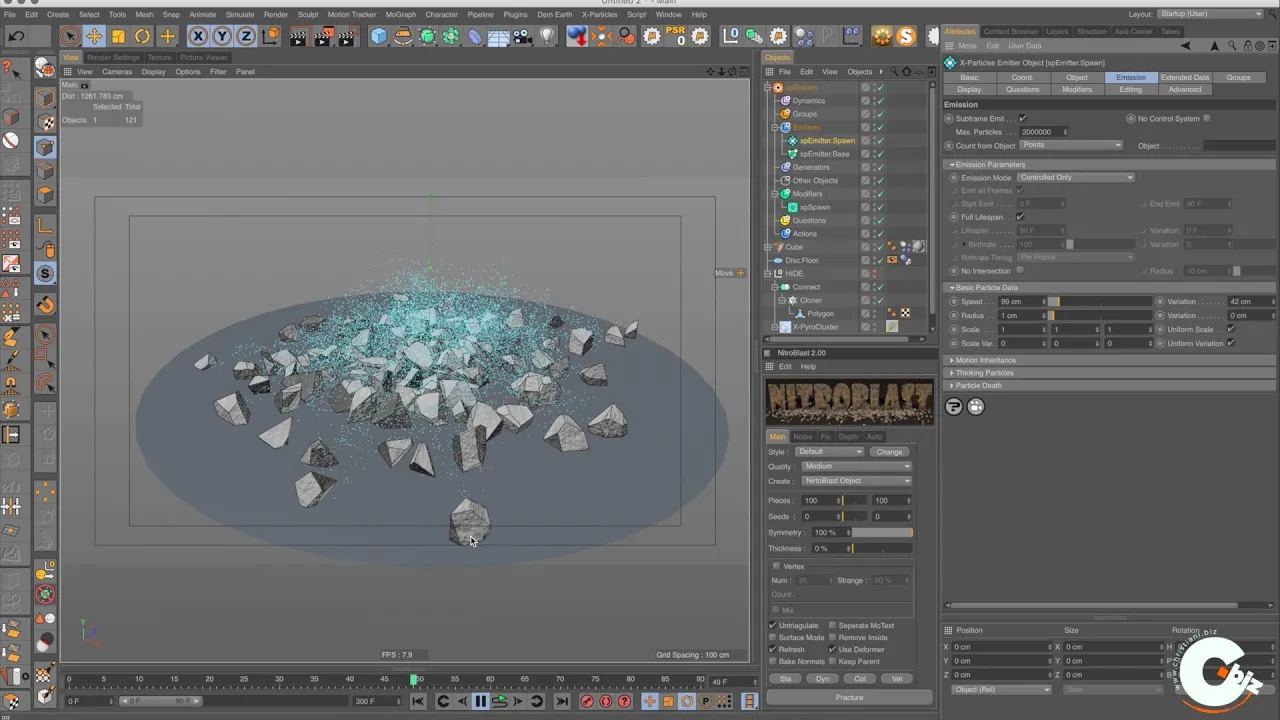This screenshot has height=720, width=1280.
Task: Open the Dem Earth menu
Action: [554, 14]
